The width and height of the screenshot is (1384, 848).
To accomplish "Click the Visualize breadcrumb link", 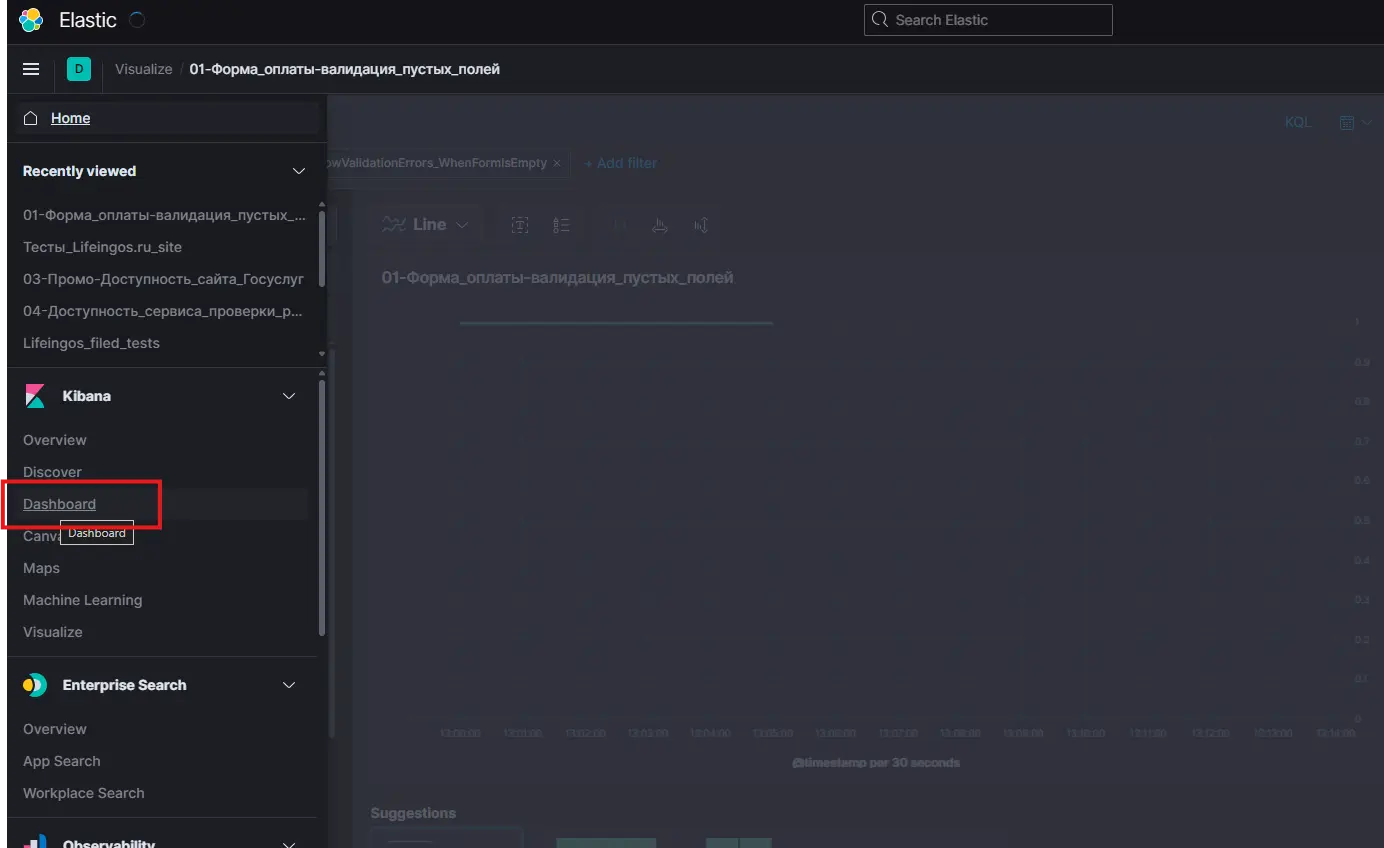I will (143, 69).
